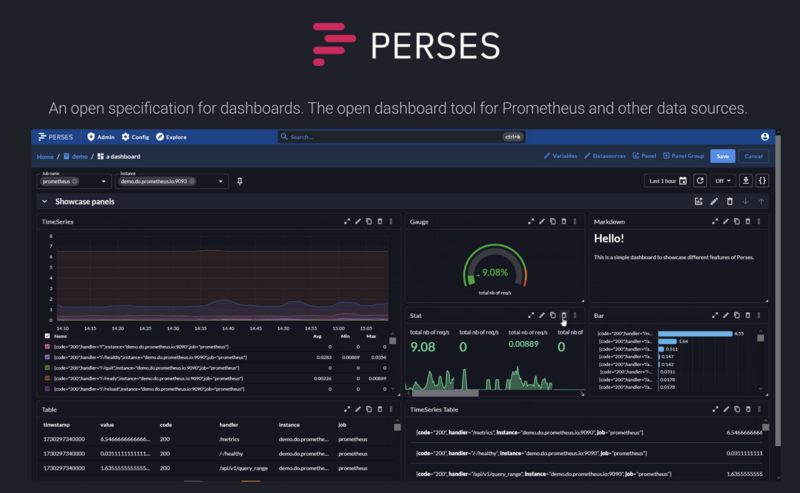The height and width of the screenshot is (493, 800).
Task: Duplicate the Stat panel
Action: 553,315
